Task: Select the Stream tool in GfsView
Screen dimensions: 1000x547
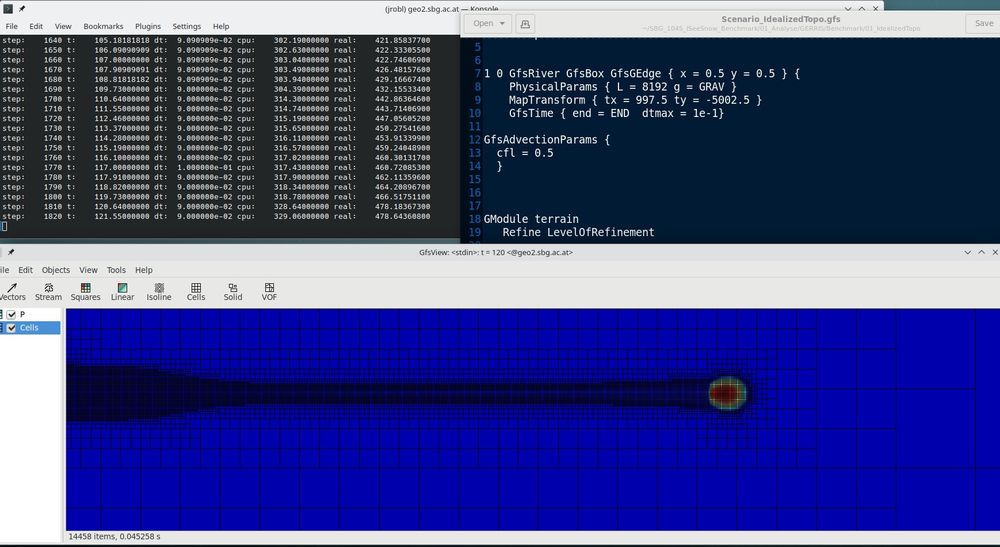Action: tap(48, 292)
